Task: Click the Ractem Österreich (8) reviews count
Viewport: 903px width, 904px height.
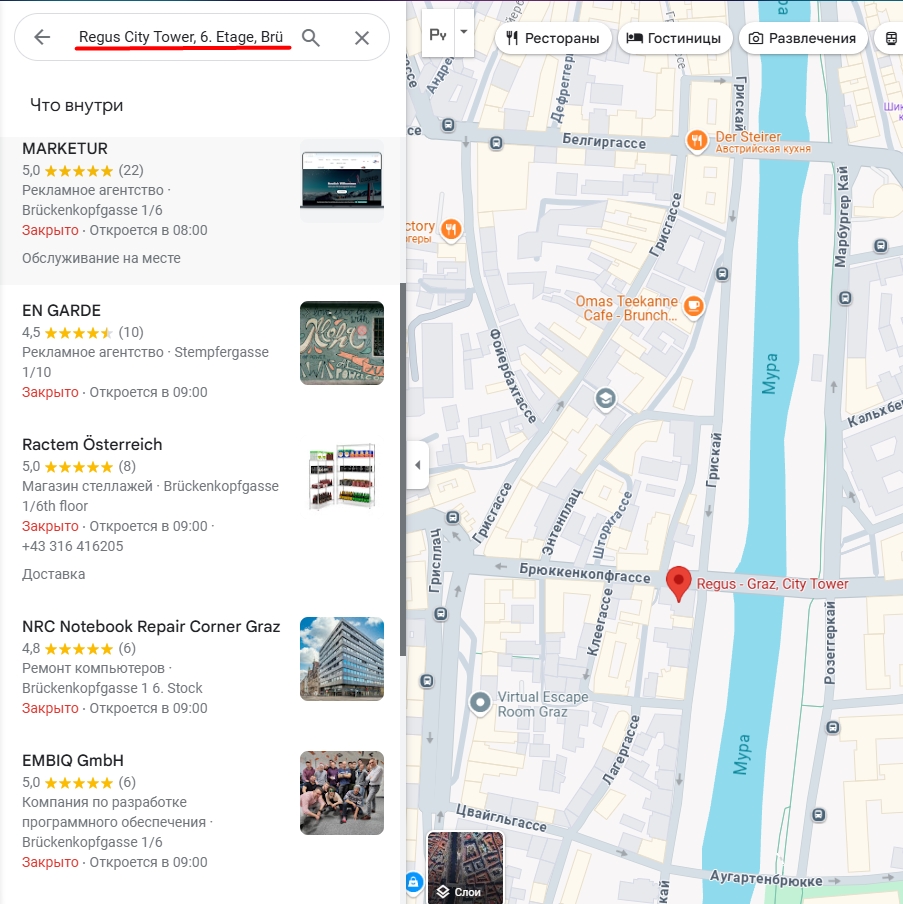Action: [127, 466]
